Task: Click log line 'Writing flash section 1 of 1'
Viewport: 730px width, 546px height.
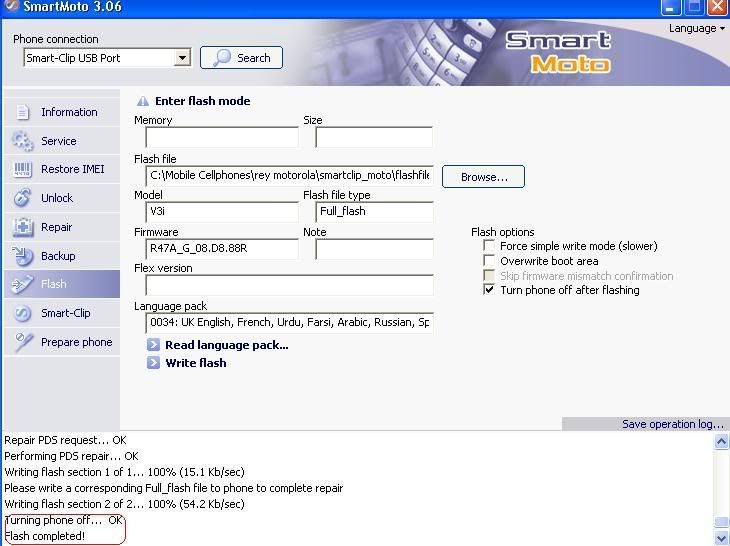Action: 124,472
